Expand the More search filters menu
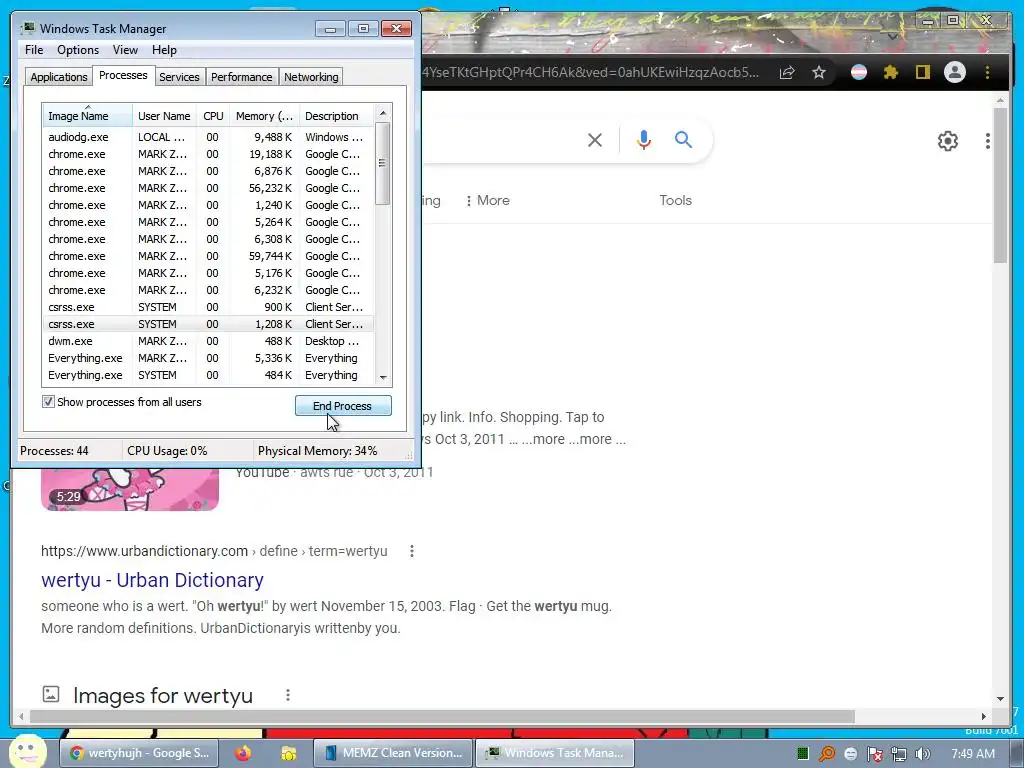The height and width of the screenshot is (768, 1024). [487, 200]
